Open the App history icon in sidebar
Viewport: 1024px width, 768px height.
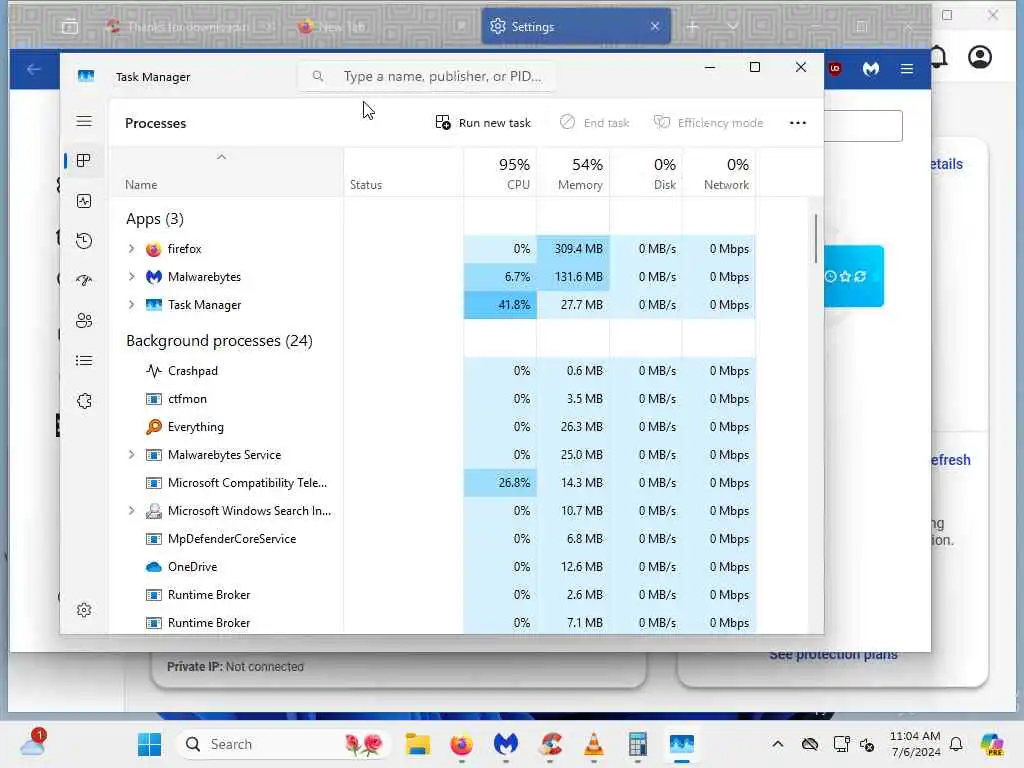point(84,241)
